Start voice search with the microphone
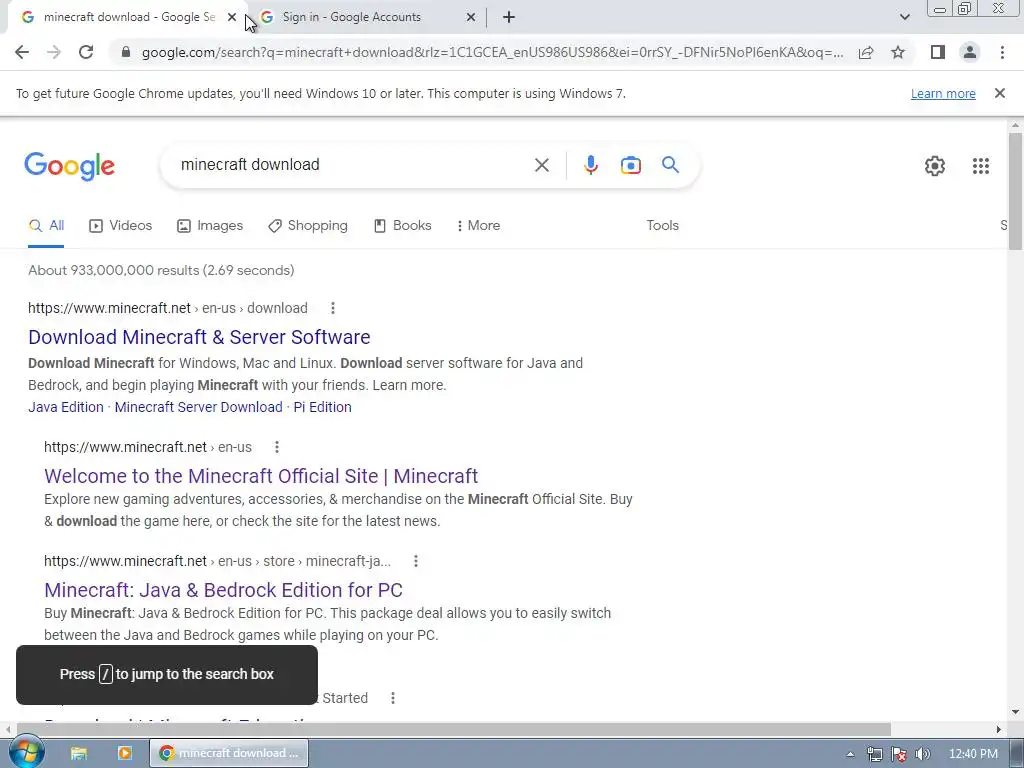 (x=590, y=165)
